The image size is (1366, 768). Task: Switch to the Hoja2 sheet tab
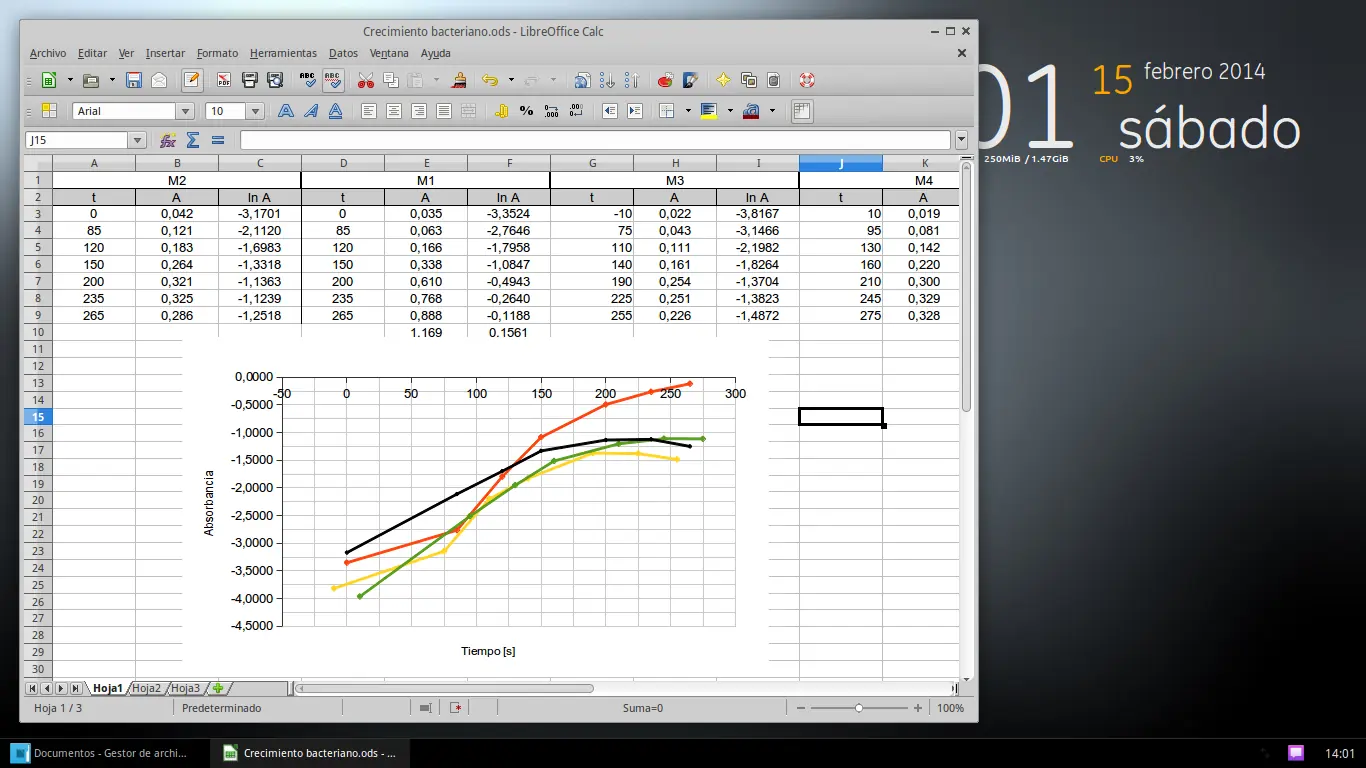(x=146, y=688)
